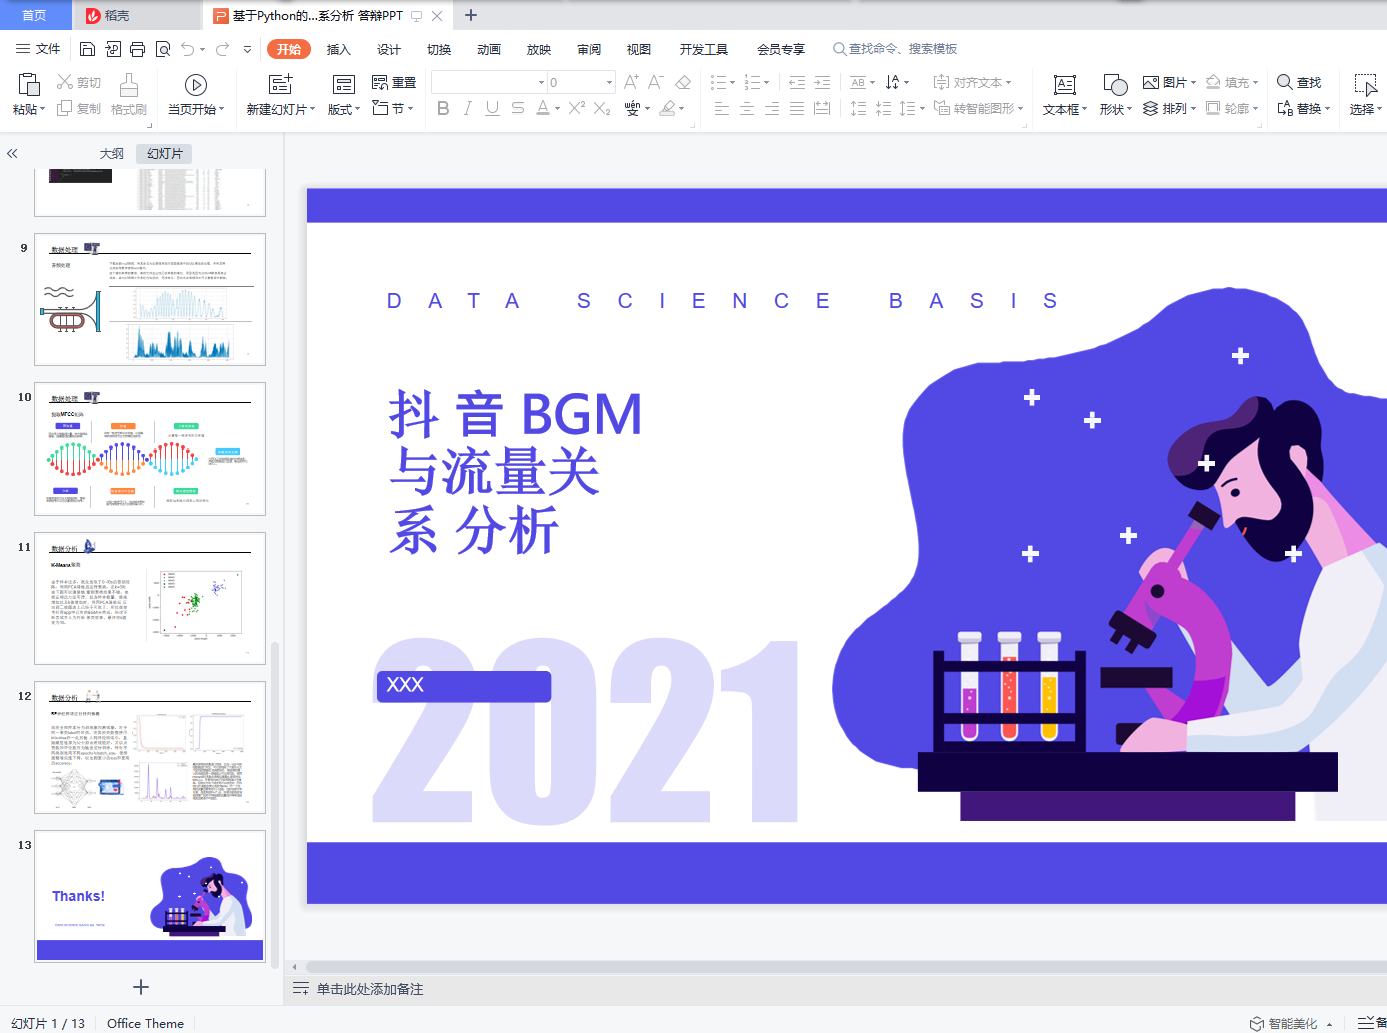
Task: Click the Decrease Indent icon
Action: click(x=797, y=82)
